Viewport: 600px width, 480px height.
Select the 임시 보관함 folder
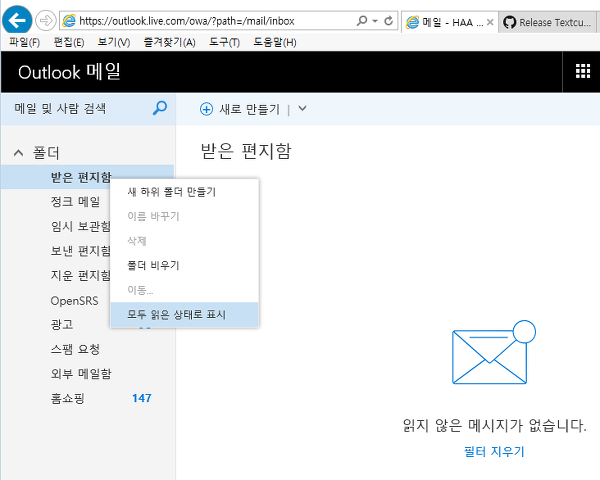click(x=81, y=226)
